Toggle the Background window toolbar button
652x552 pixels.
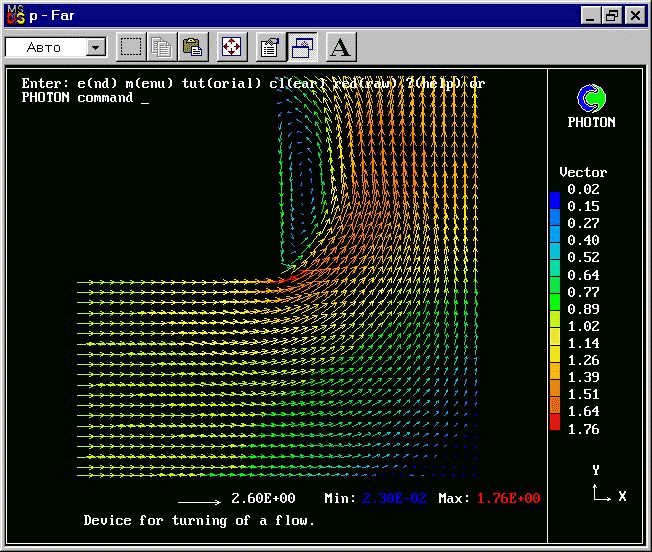click(302, 47)
